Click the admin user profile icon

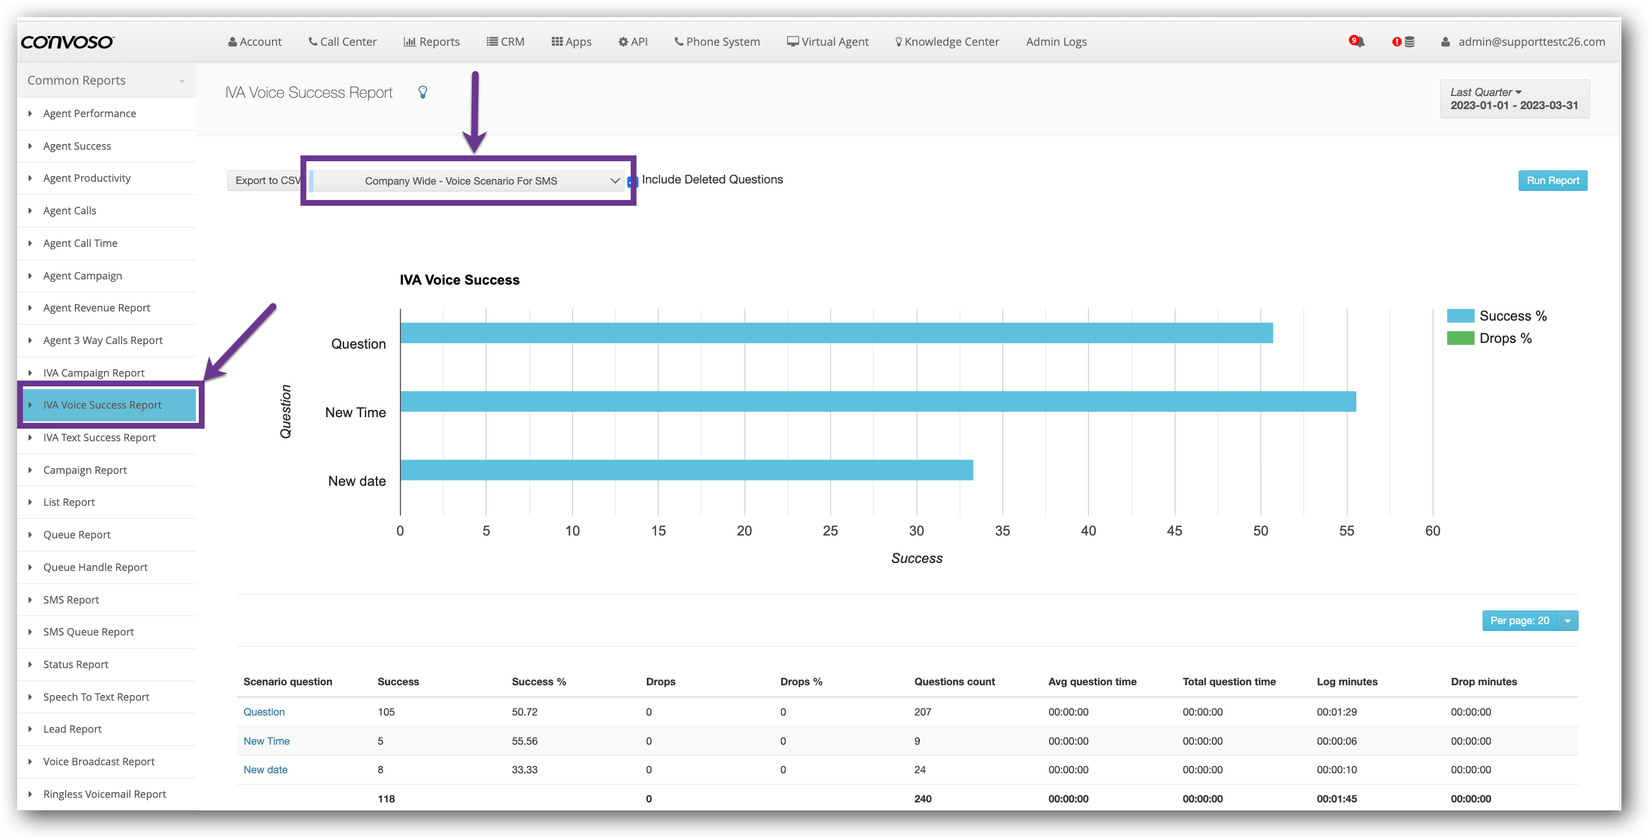(x=1445, y=42)
